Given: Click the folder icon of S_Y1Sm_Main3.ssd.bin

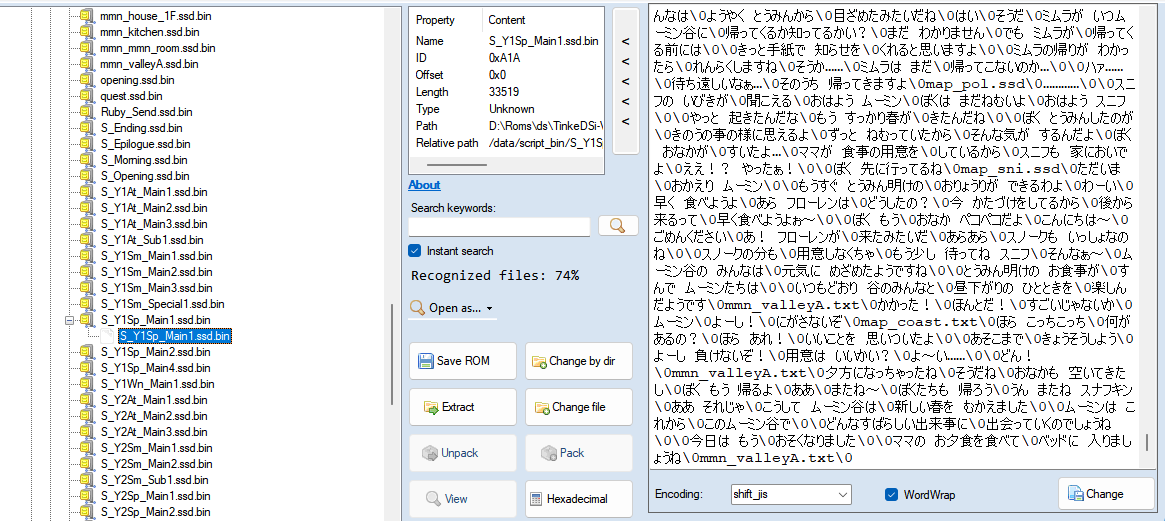Looking at the screenshot, I should (87, 288).
